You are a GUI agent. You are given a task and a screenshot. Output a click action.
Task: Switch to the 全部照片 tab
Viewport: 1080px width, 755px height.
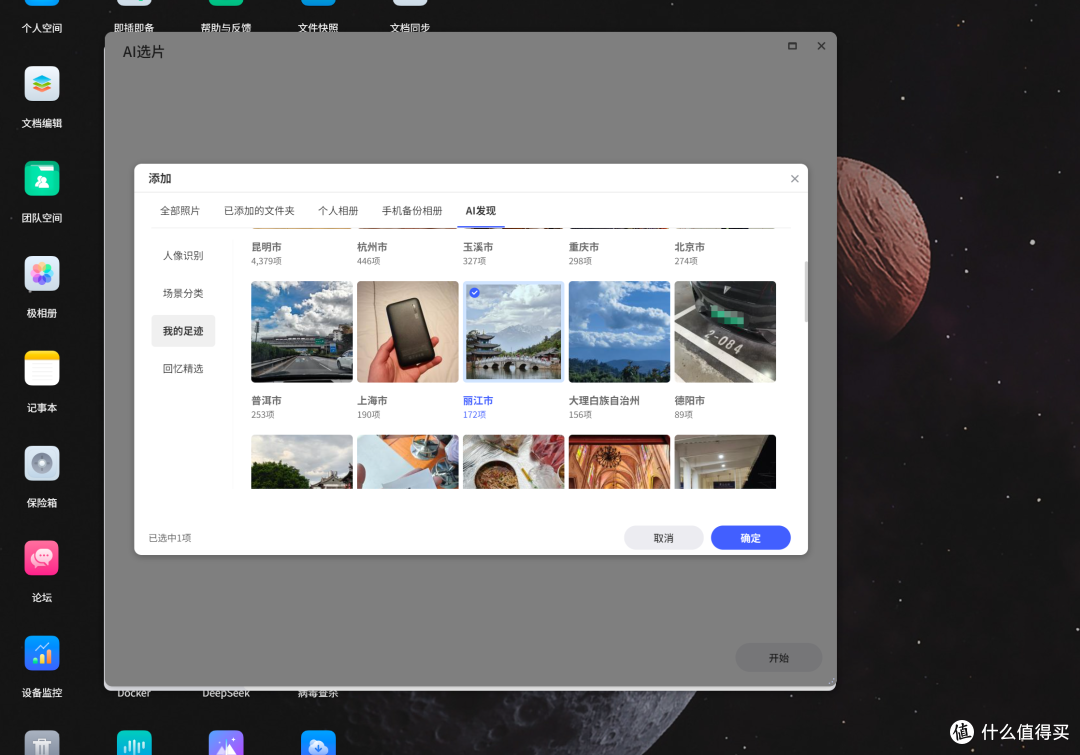(x=180, y=211)
